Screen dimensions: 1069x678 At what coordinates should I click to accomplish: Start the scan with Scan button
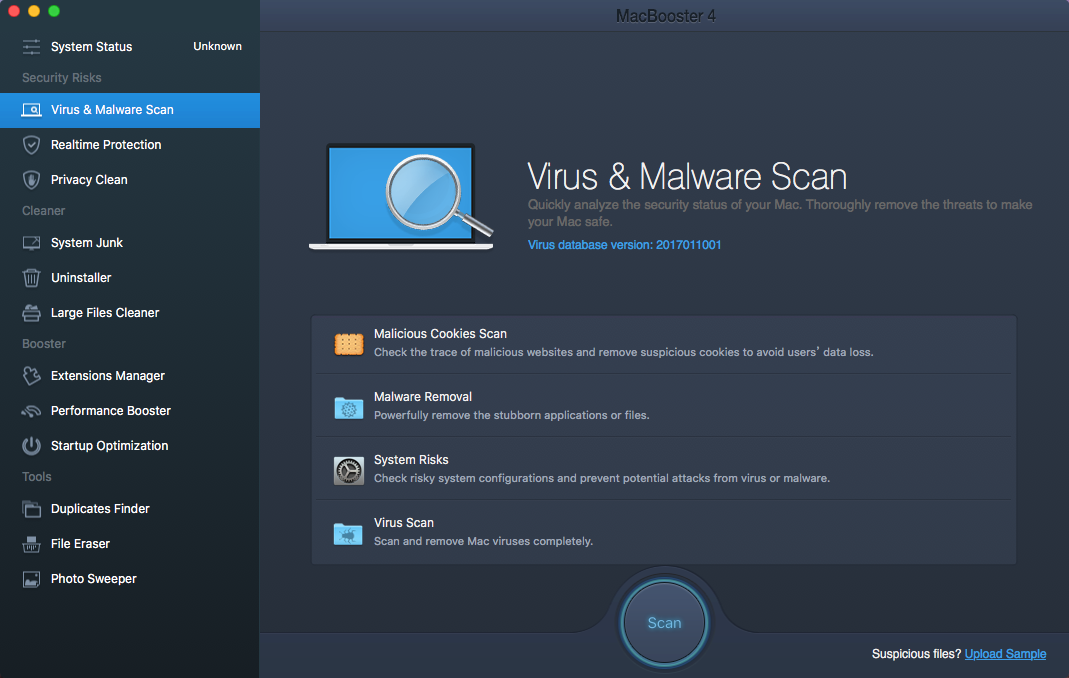coord(664,623)
